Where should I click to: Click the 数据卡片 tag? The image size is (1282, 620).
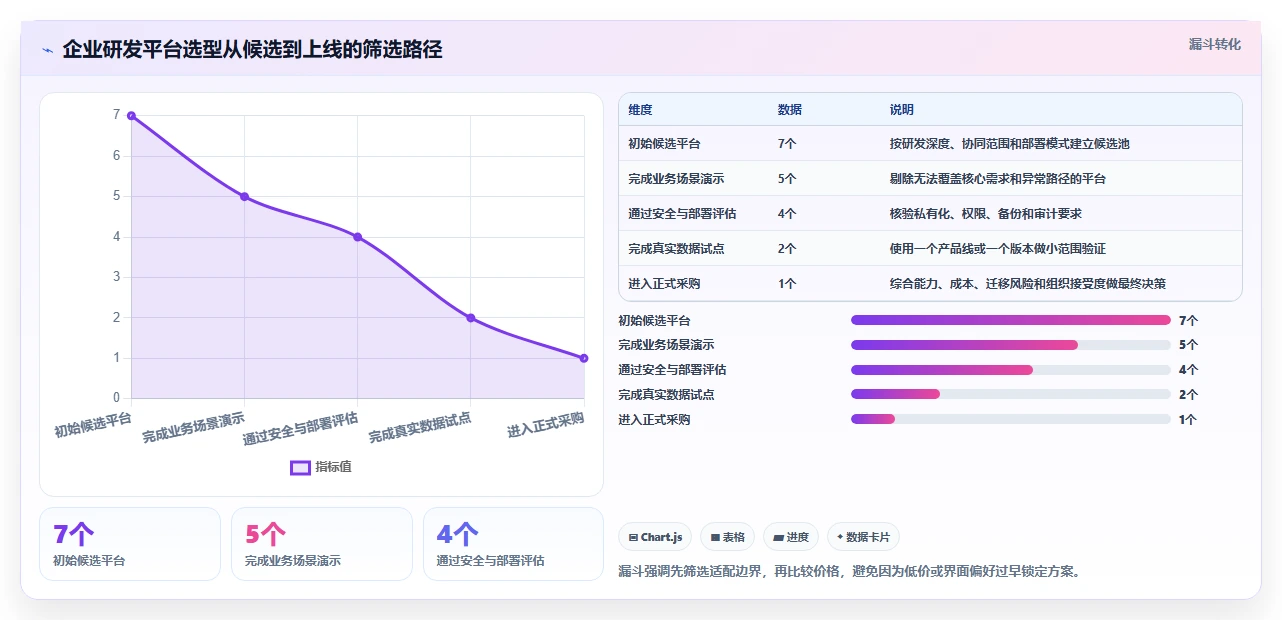[x=863, y=537]
